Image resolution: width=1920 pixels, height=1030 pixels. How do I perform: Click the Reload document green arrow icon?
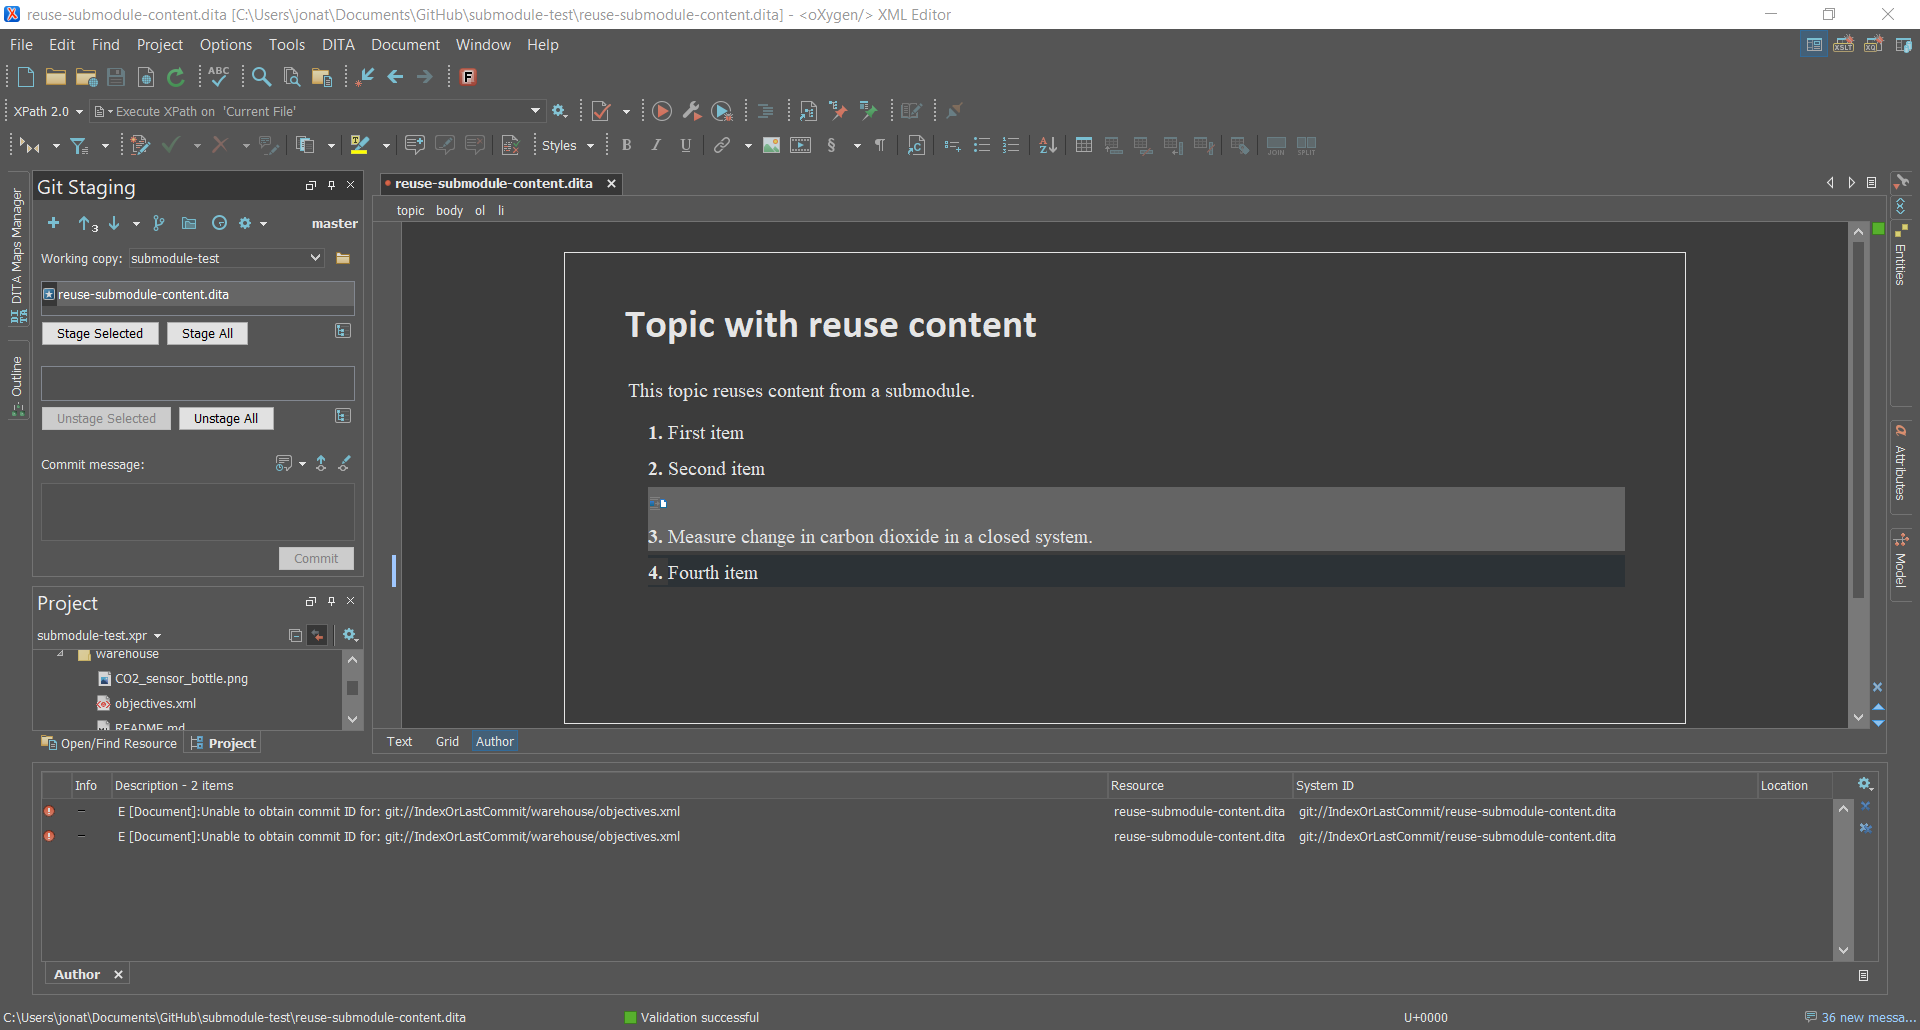pos(176,77)
